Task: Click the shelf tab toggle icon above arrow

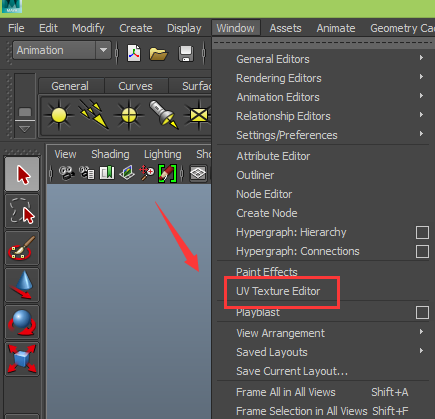Action: [x=25, y=112]
